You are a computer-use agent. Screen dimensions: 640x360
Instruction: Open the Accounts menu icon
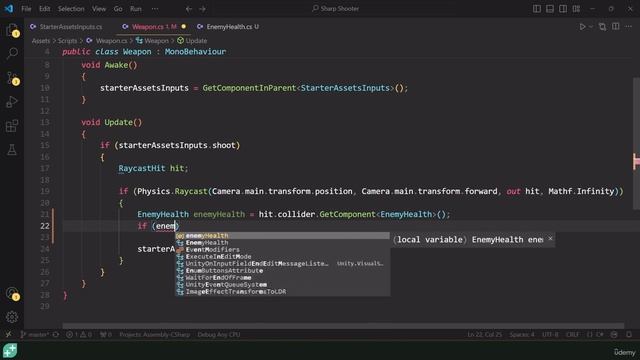coord(12,293)
